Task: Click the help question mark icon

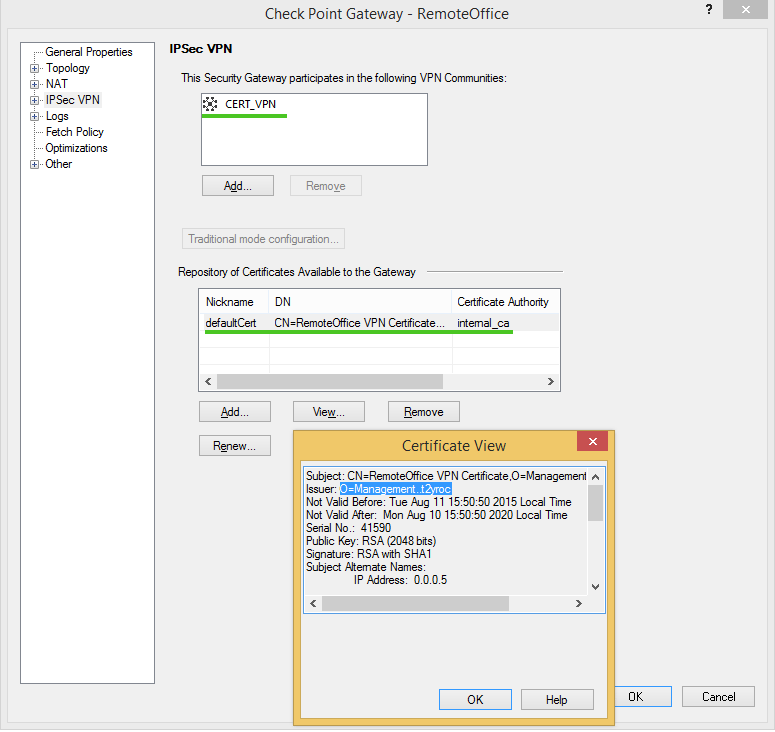Action: tap(709, 9)
